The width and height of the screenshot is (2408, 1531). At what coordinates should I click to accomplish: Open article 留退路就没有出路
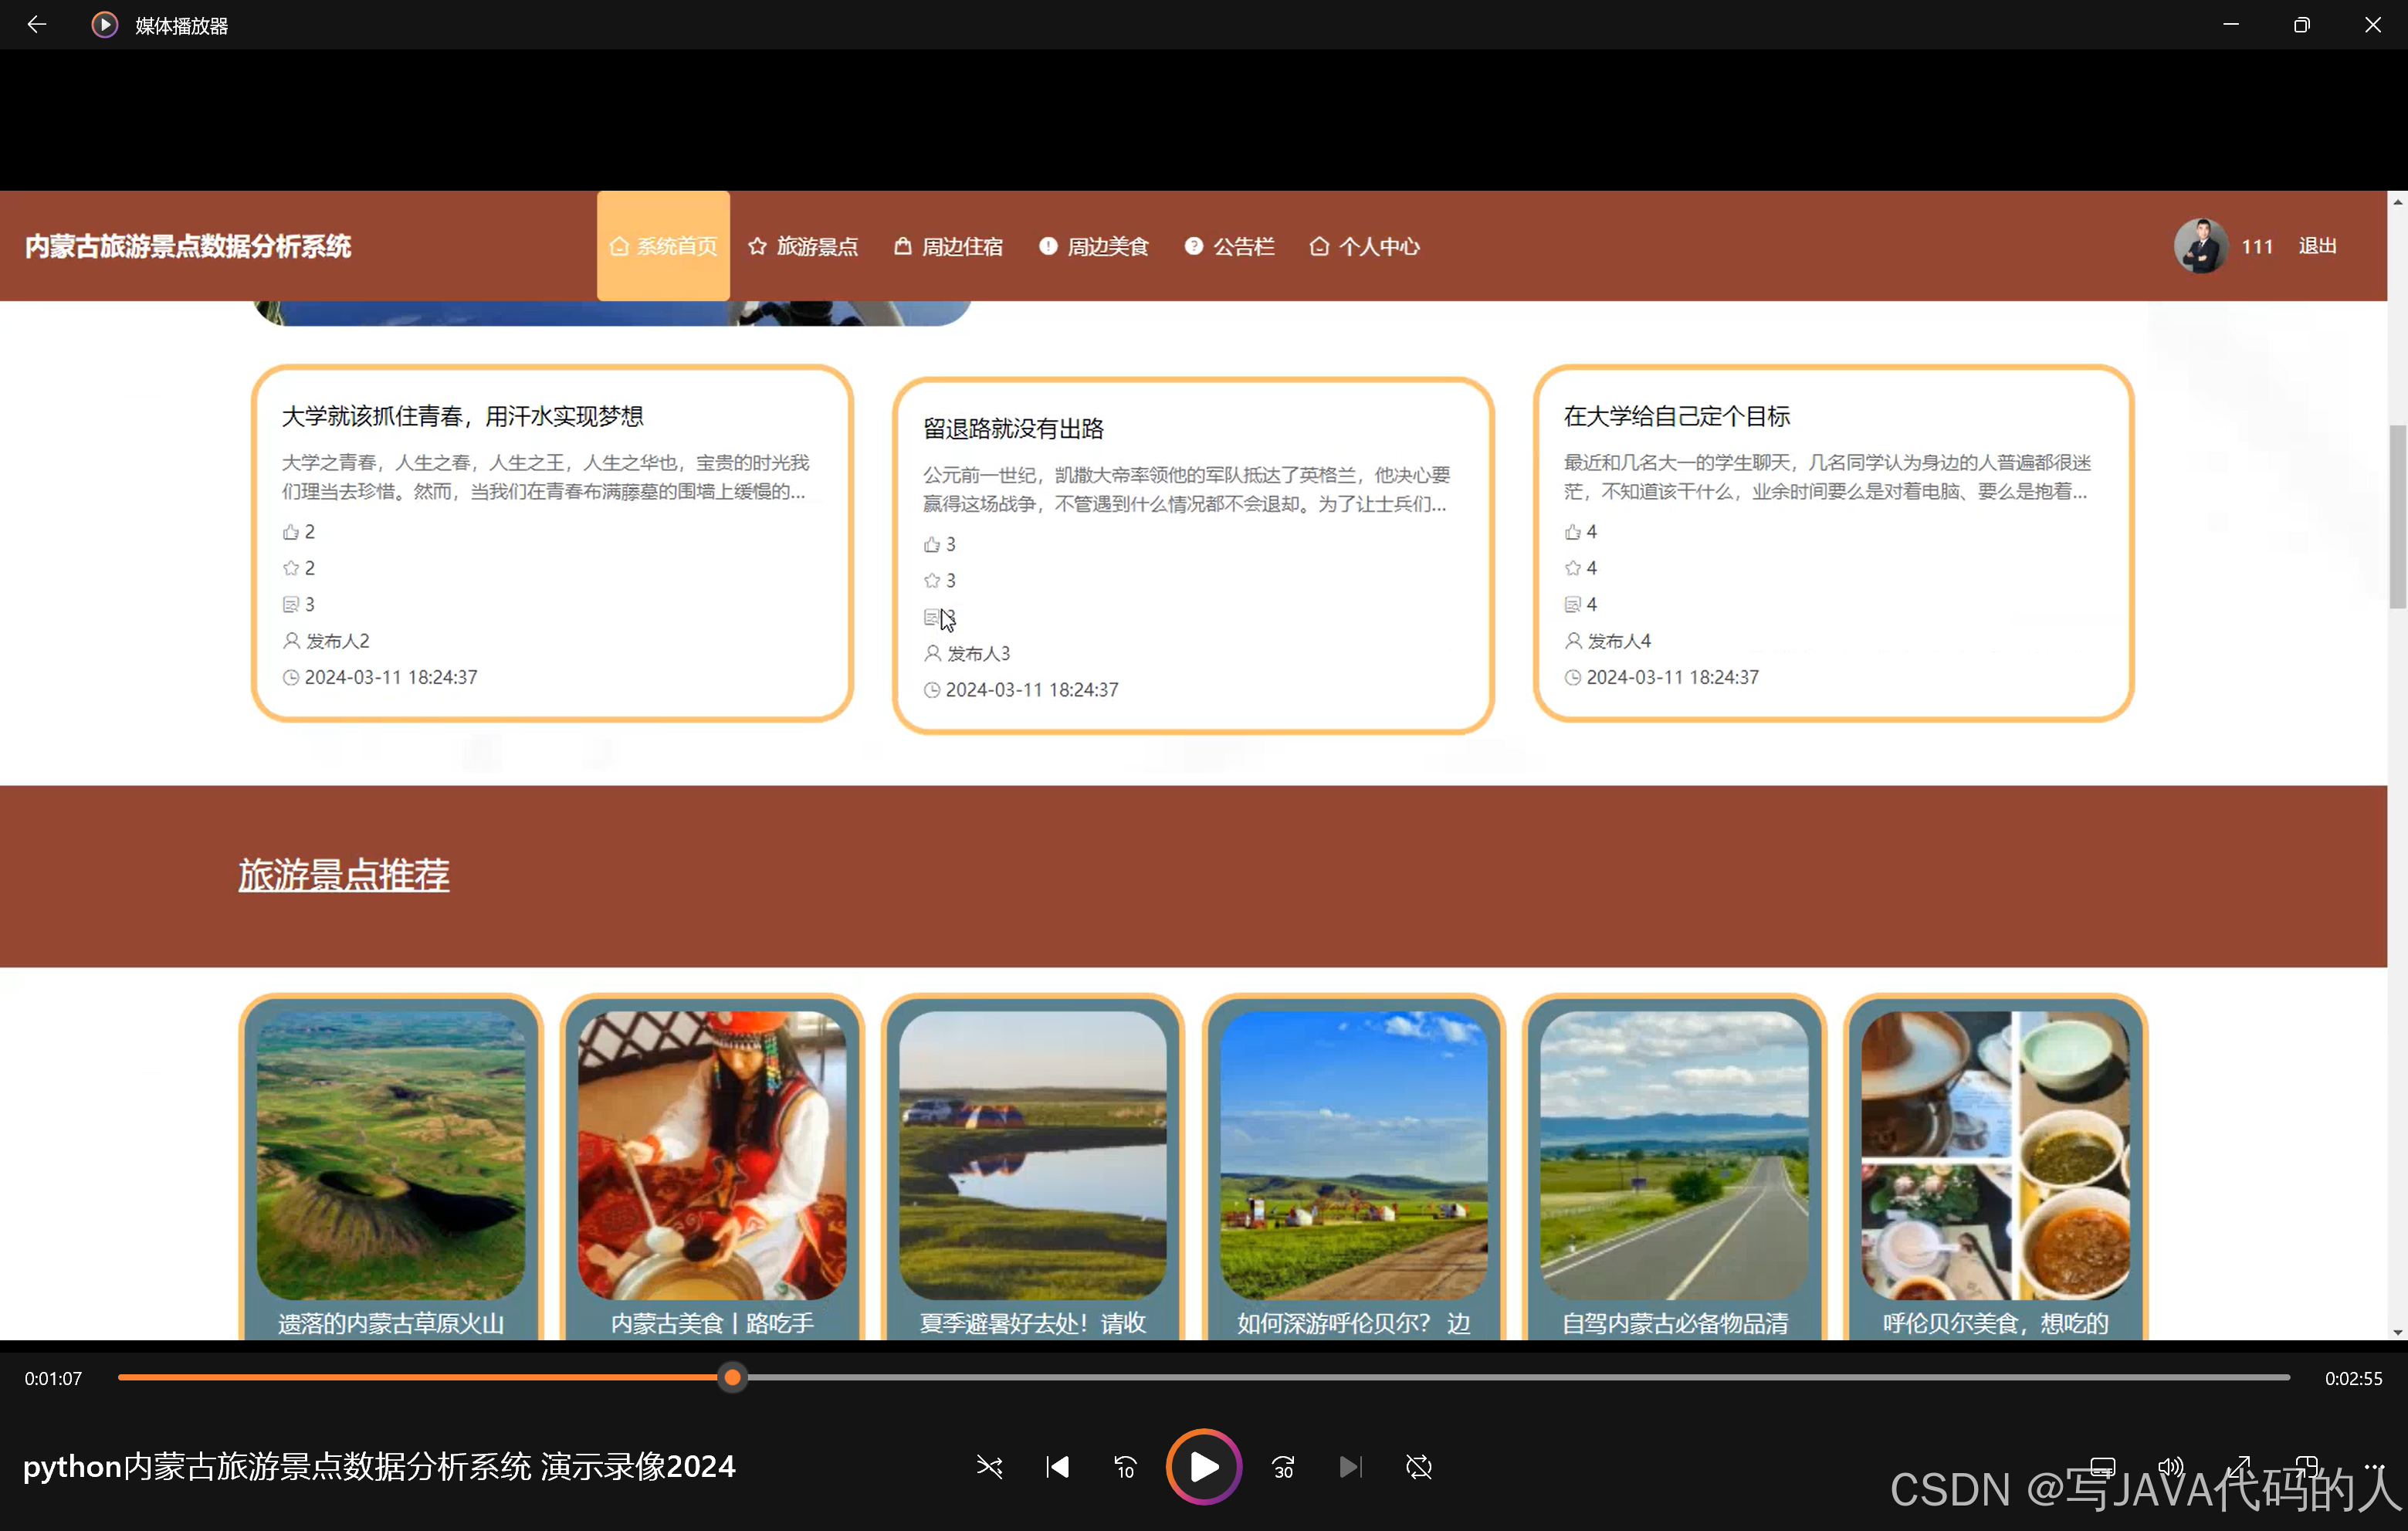(x=1013, y=429)
